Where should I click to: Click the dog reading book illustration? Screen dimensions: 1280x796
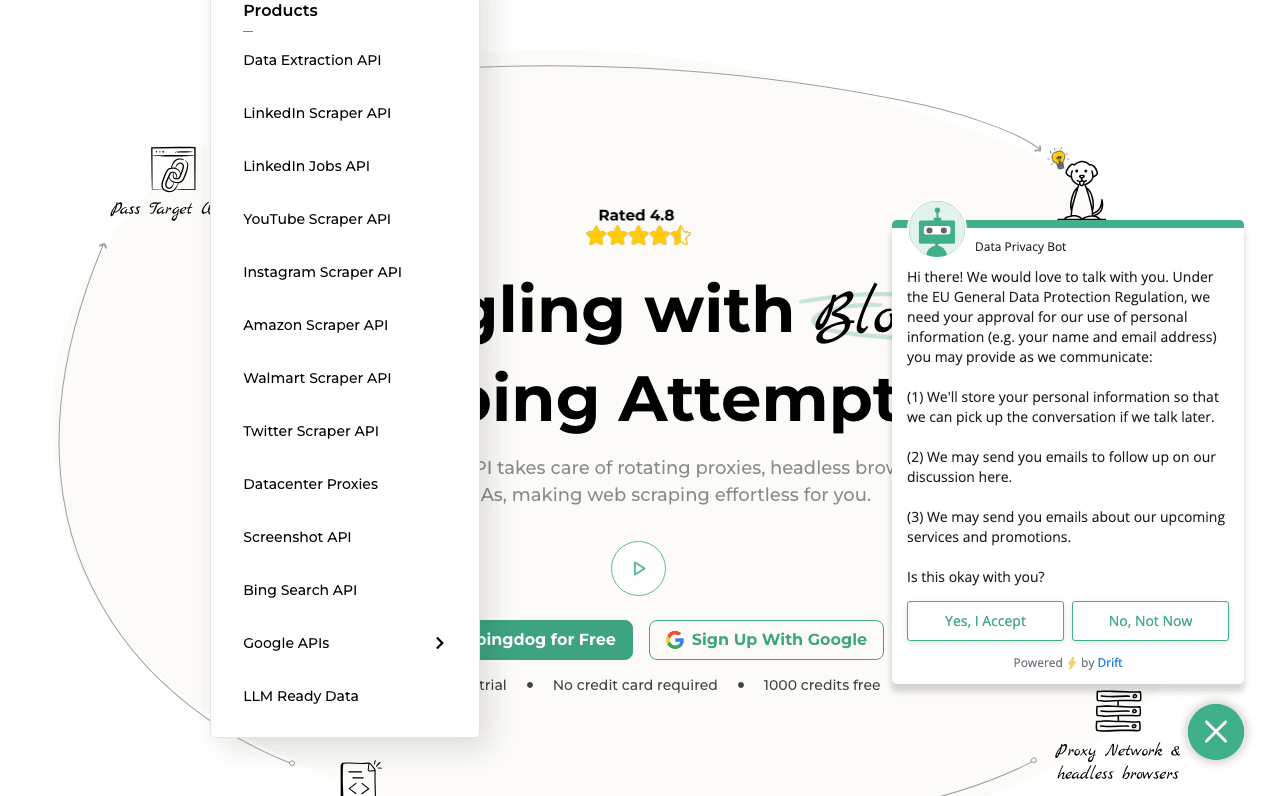1082,190
